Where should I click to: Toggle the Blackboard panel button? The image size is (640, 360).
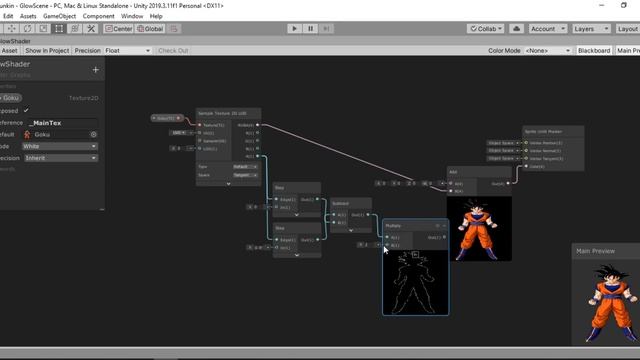594,51
